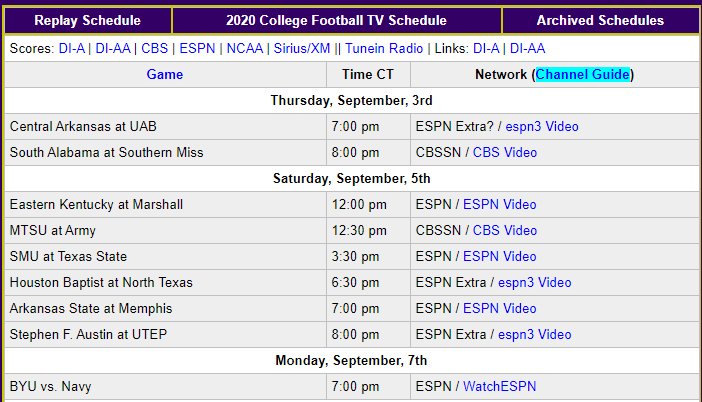The width and height of the screenshot is (702, 402).
Task: Open the DI-AA link after Links label
Action: (x=527, y=48)
